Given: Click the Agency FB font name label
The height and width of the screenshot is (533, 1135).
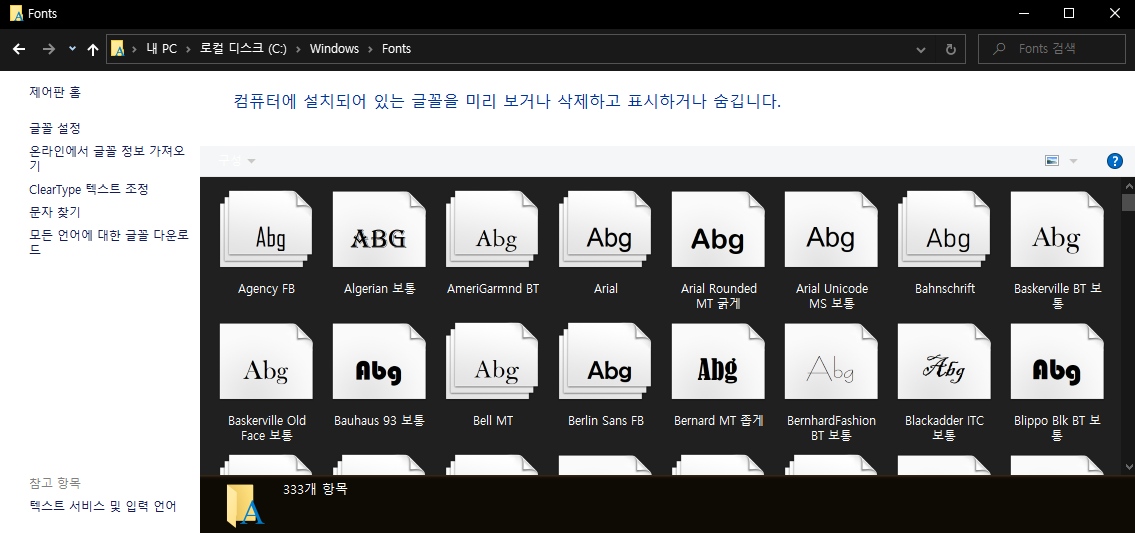Looking at the screenshot, I should (266, 289).
